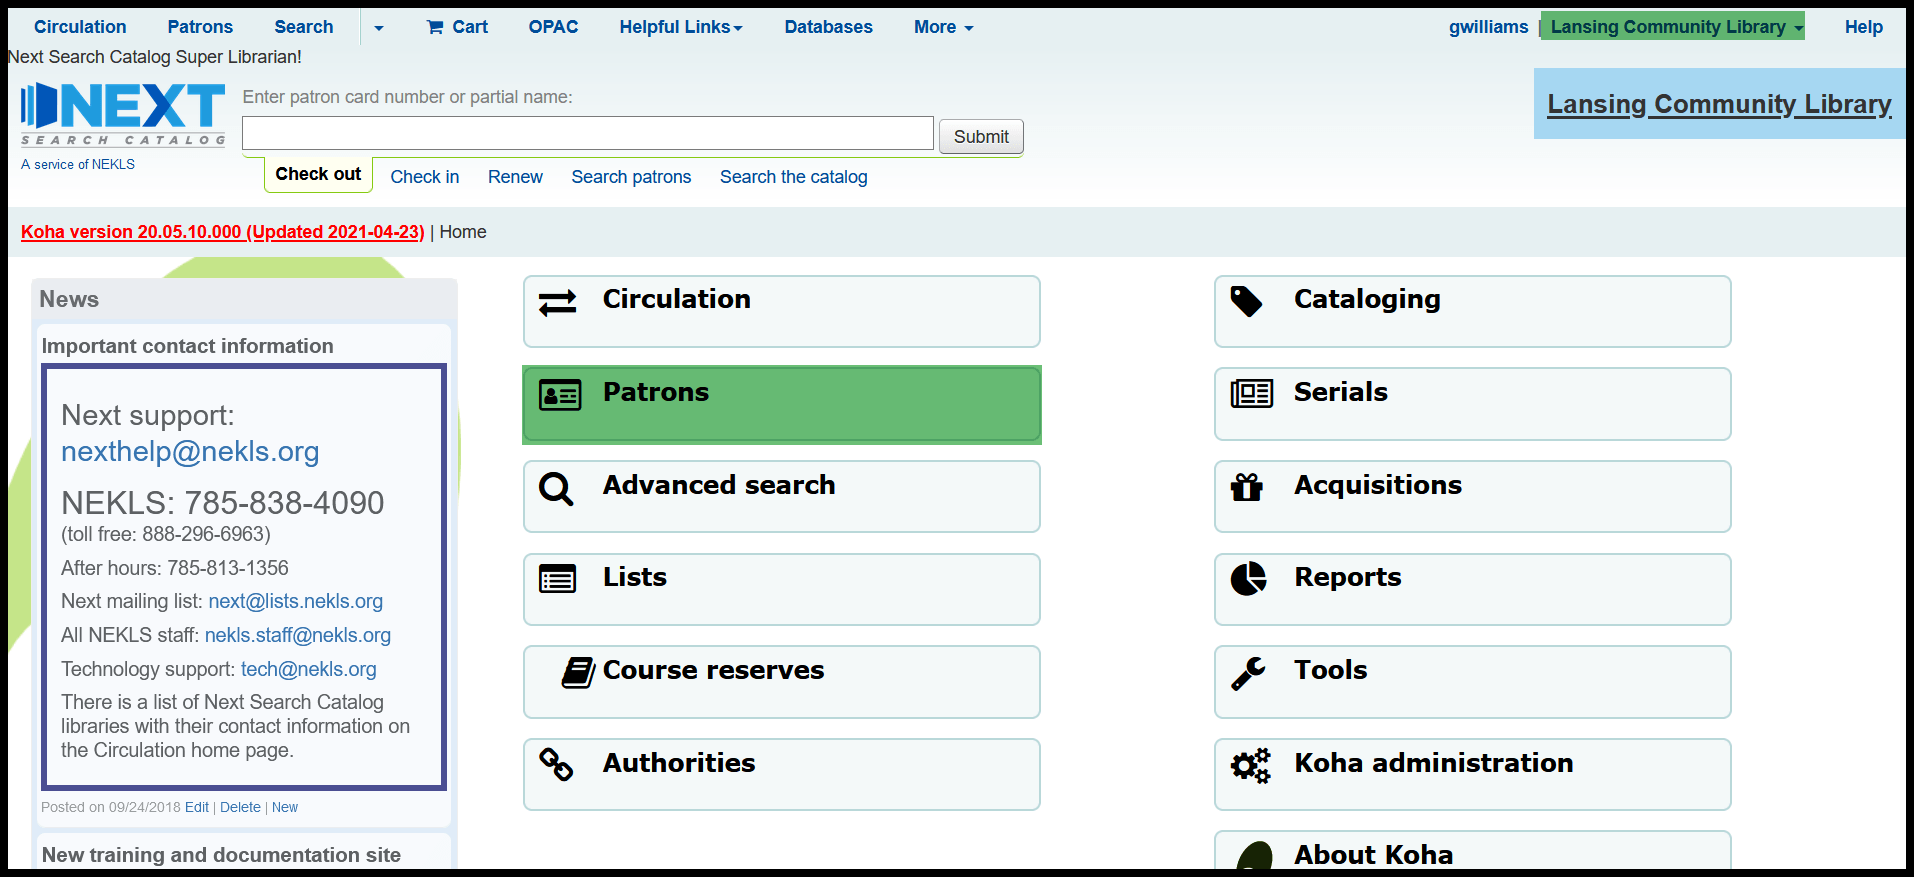Click the Serials newspaper icon
Viewport: 1914px width, 877px height.
(1251, 394)
